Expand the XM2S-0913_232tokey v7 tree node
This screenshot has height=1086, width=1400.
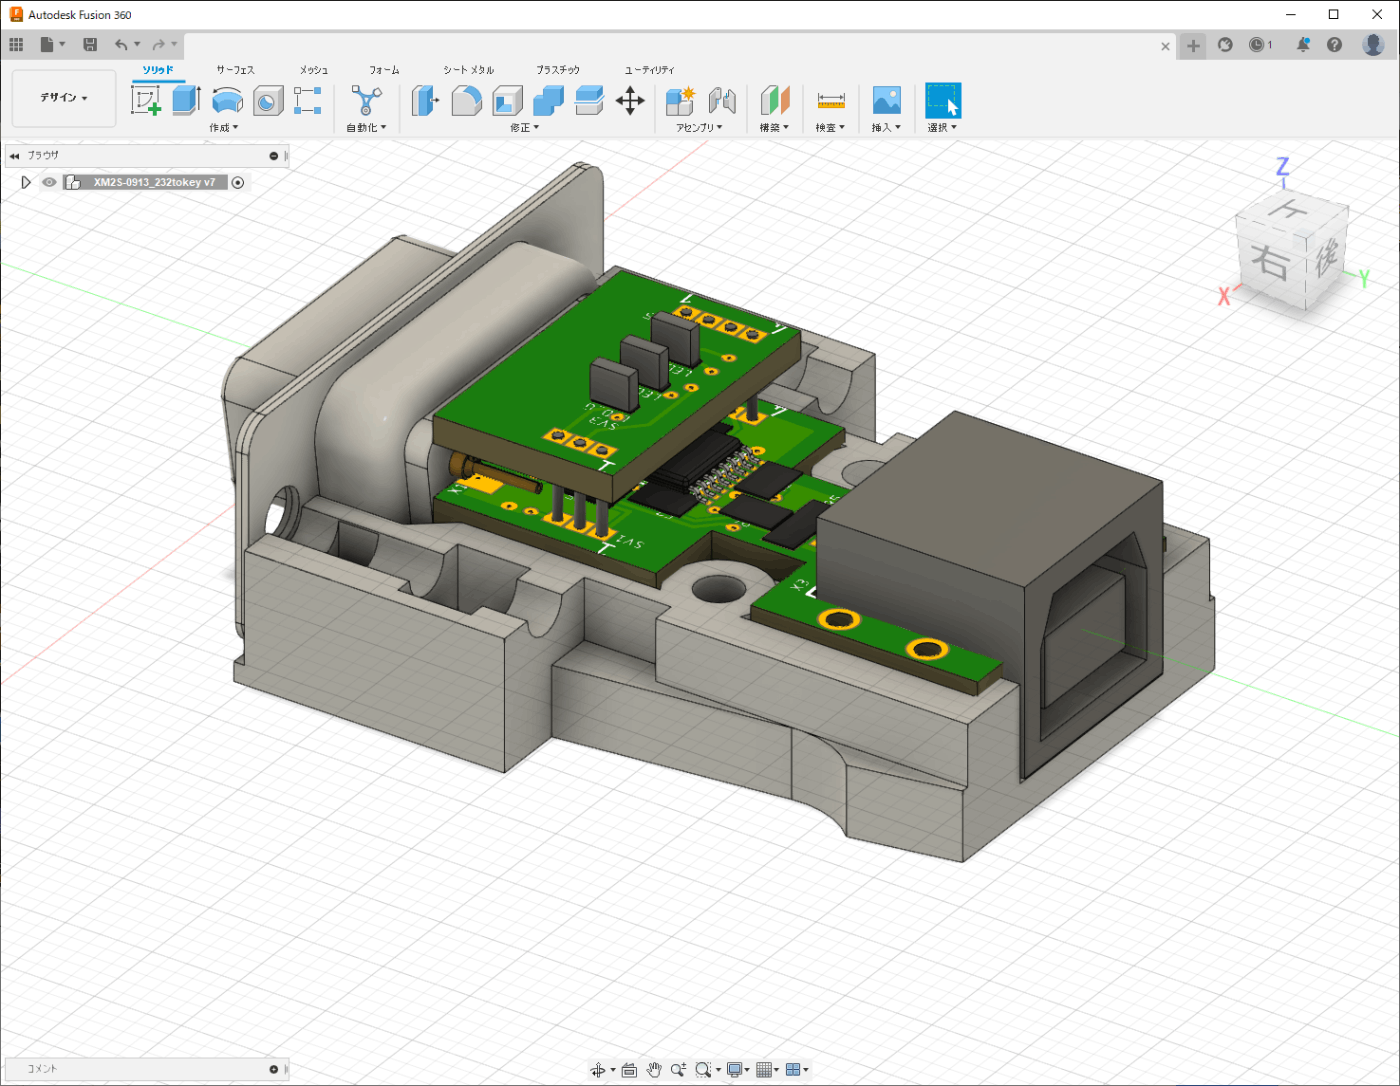26,182
